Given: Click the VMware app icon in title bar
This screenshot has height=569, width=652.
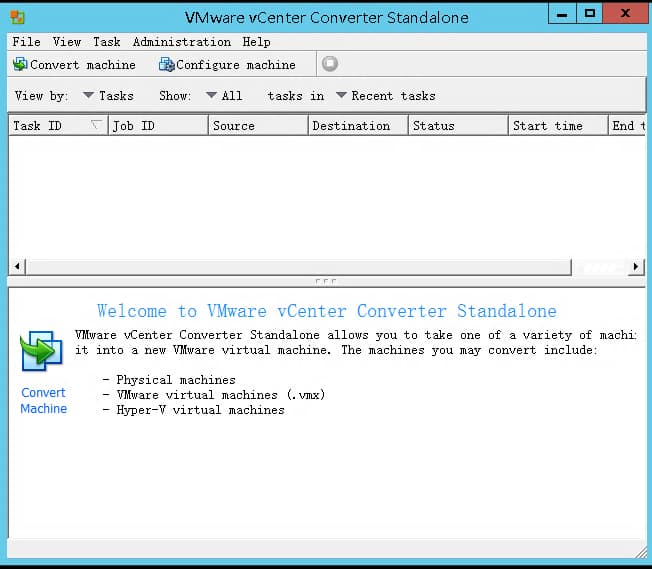Looking at the screenshot, I should [17, 17].
